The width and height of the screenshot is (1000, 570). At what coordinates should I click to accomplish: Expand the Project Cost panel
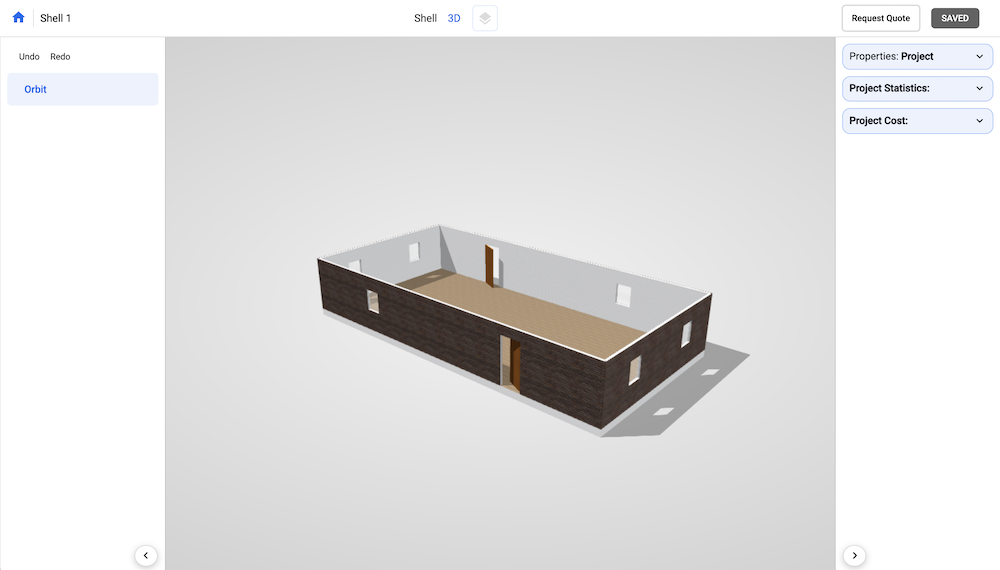pyautogui.click(x=917, y=121)
